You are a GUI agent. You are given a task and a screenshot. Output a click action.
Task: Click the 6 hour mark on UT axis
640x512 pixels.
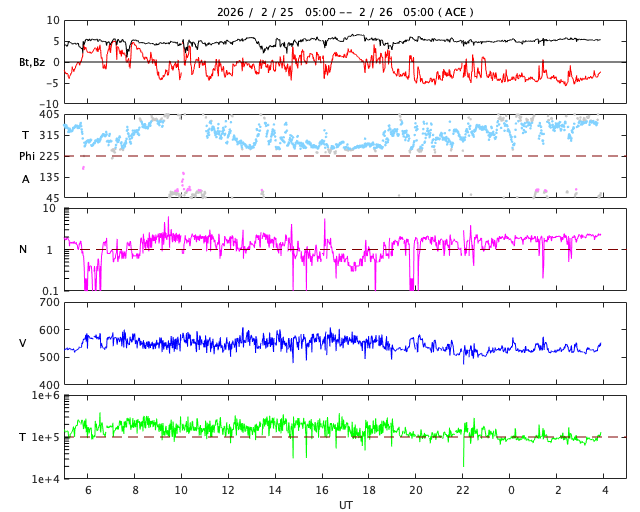(88, 490)
